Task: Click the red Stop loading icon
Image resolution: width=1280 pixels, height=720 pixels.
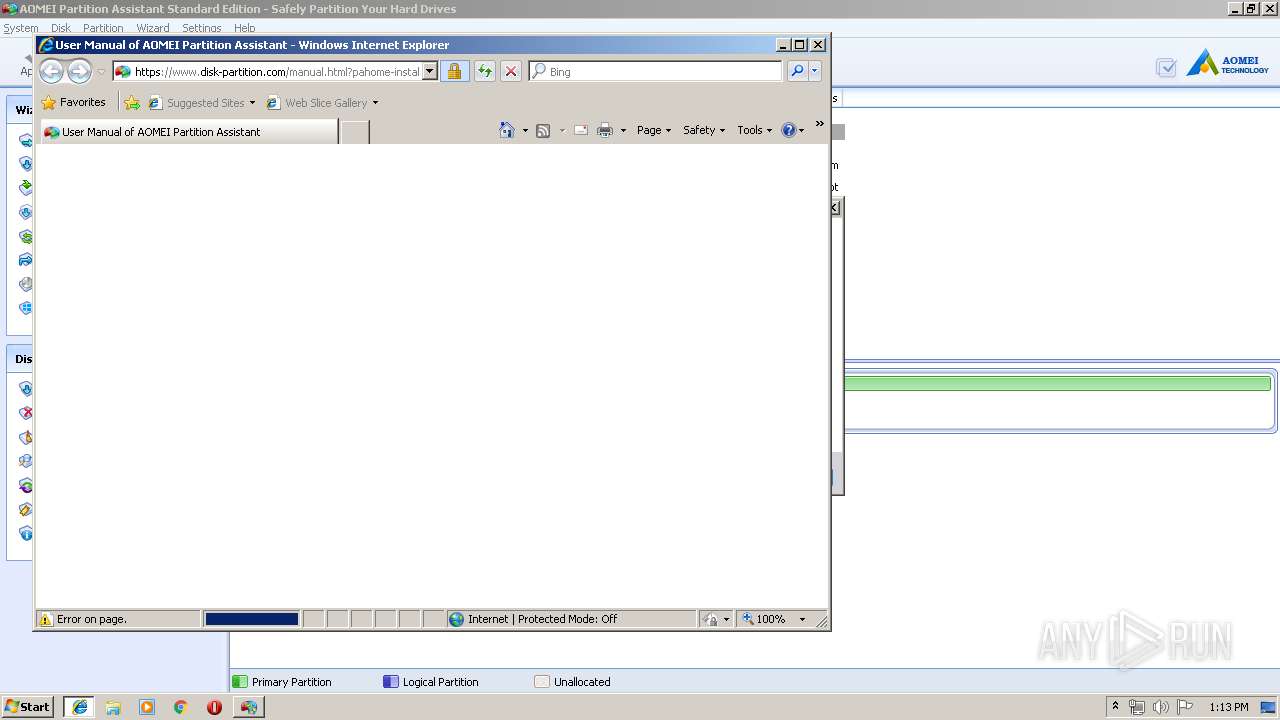Action: pyautogui.click(x=511, y=72)
